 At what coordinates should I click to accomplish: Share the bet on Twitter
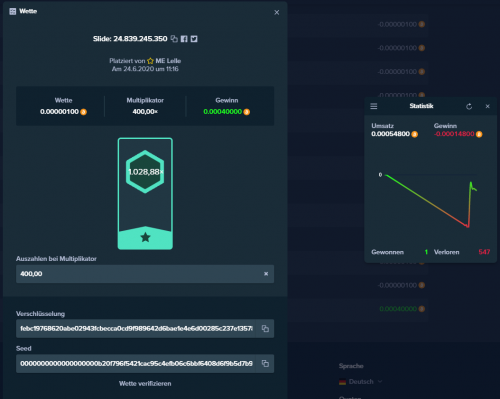tap(194, 39)
